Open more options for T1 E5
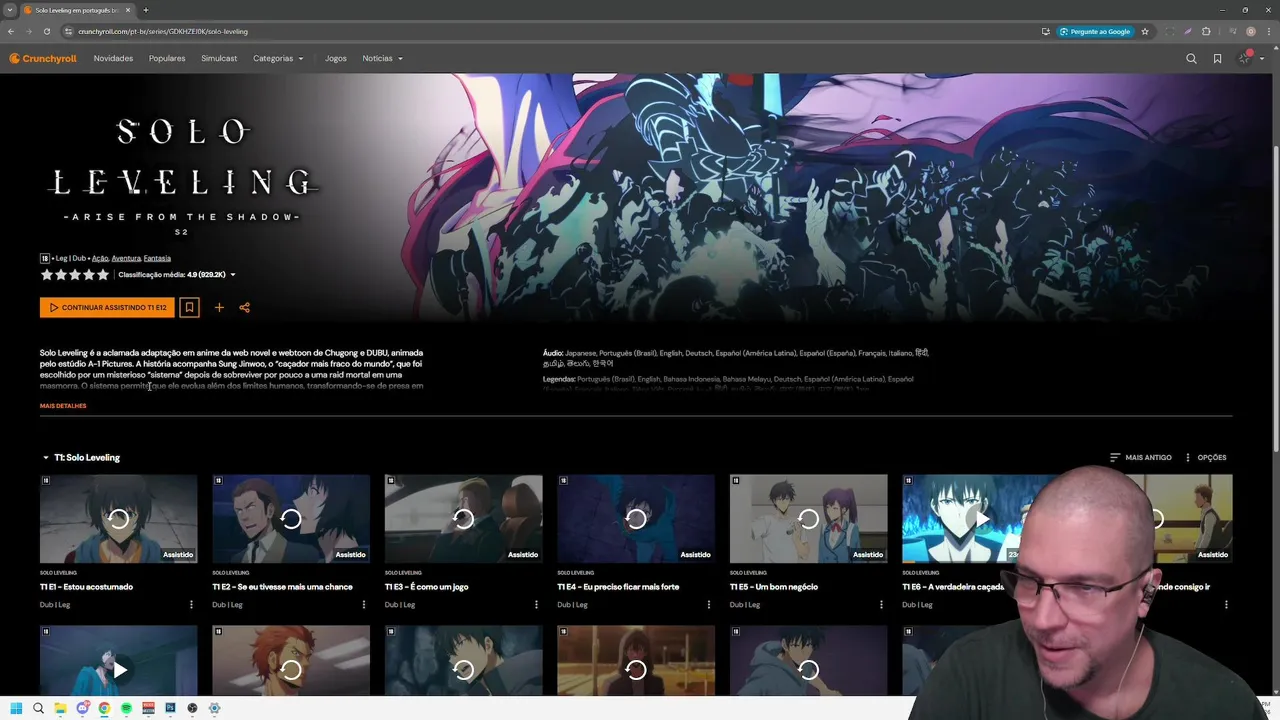The image size is (1280, 720). [881, 605]
